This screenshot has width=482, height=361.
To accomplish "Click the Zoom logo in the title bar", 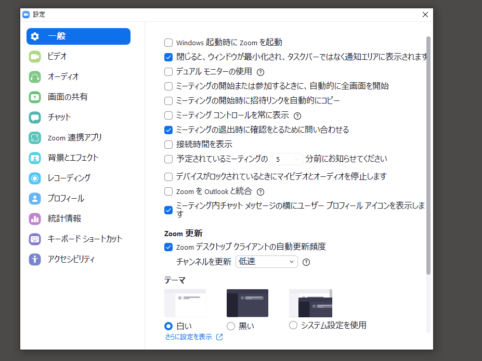I will 26,14.
